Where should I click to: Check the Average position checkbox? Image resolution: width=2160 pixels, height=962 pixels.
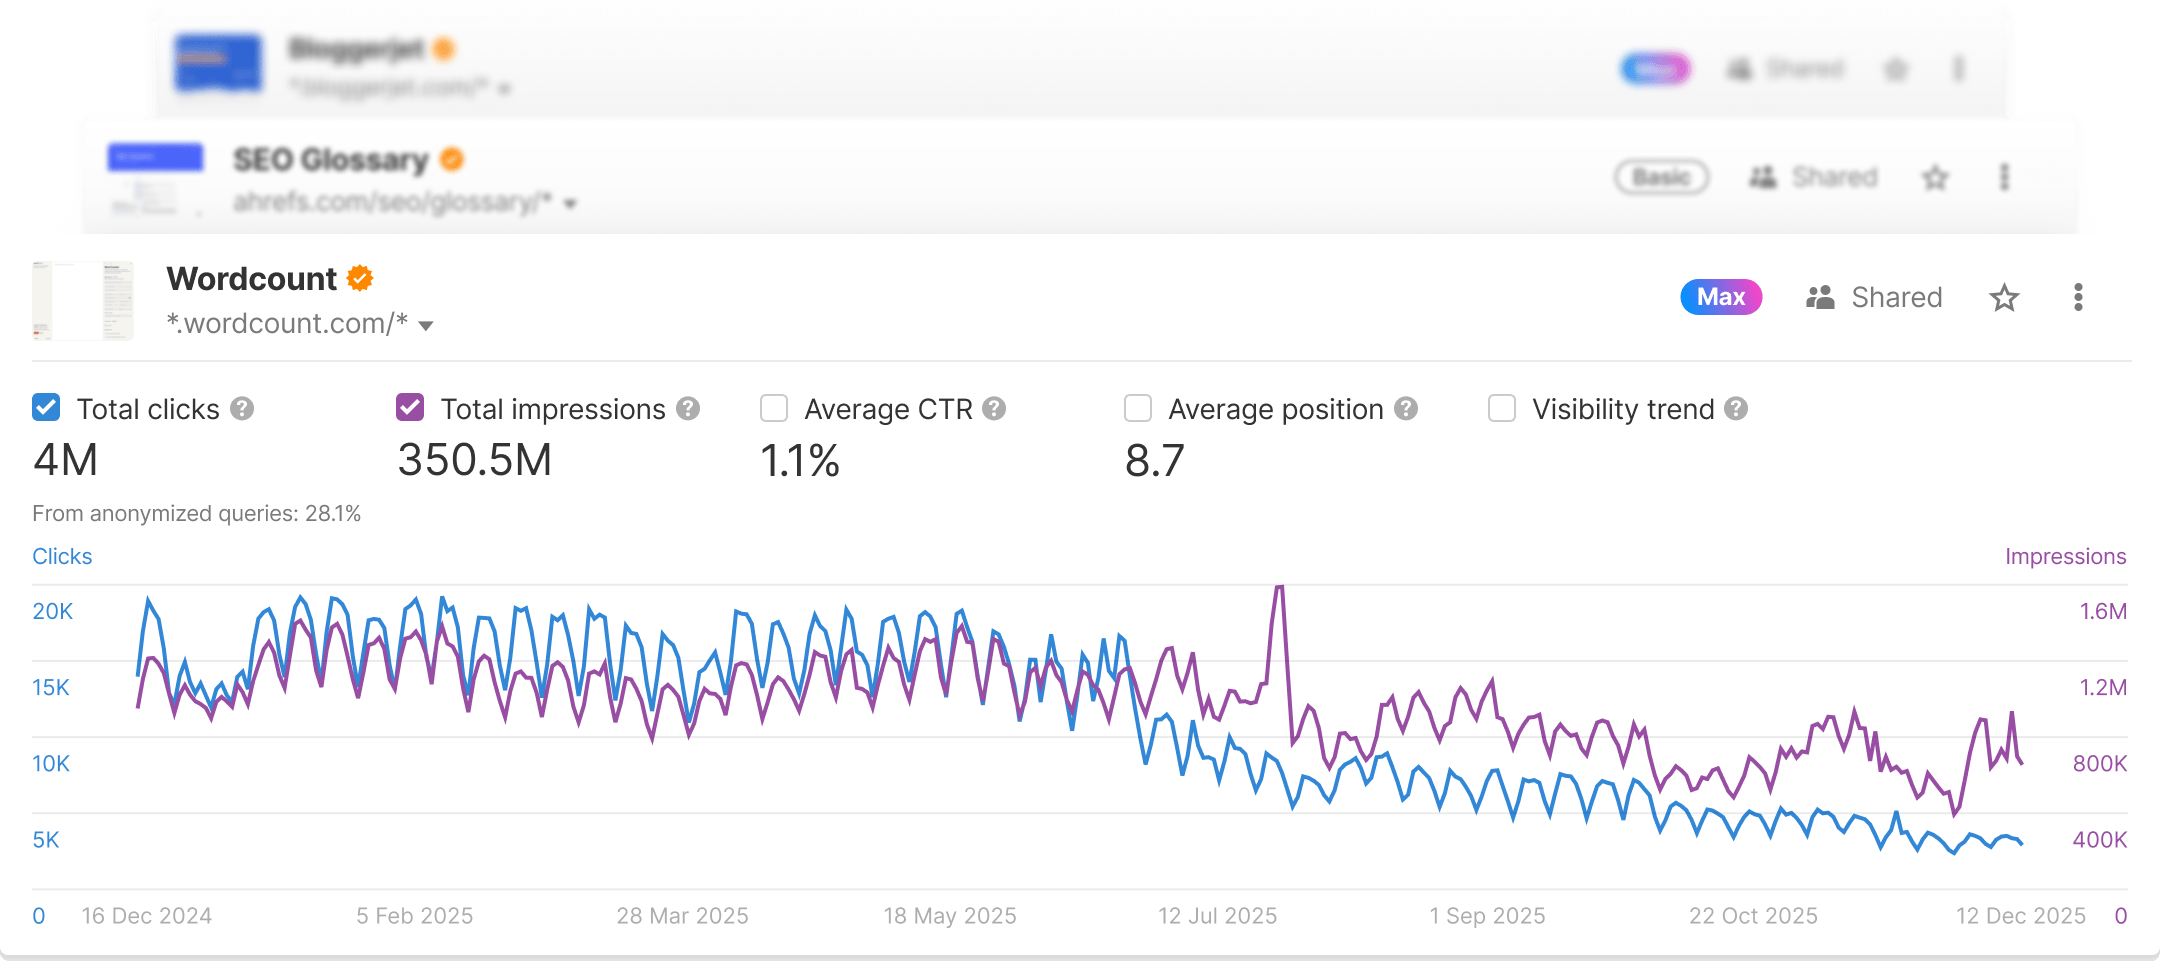(x=1138, y=408)
